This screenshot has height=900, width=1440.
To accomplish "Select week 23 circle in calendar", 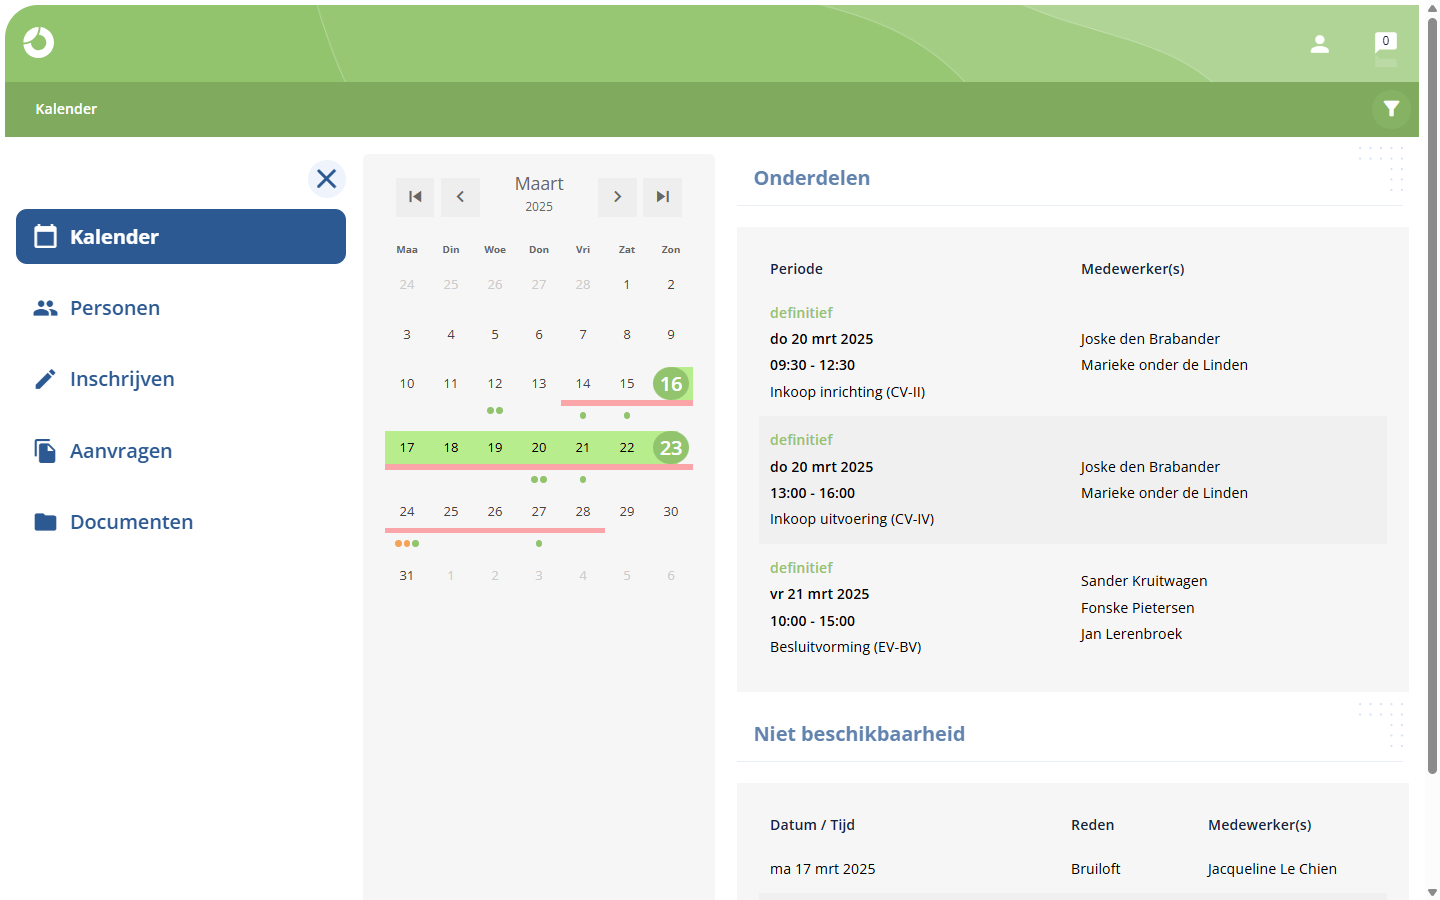I will click(x=671, y=448).
